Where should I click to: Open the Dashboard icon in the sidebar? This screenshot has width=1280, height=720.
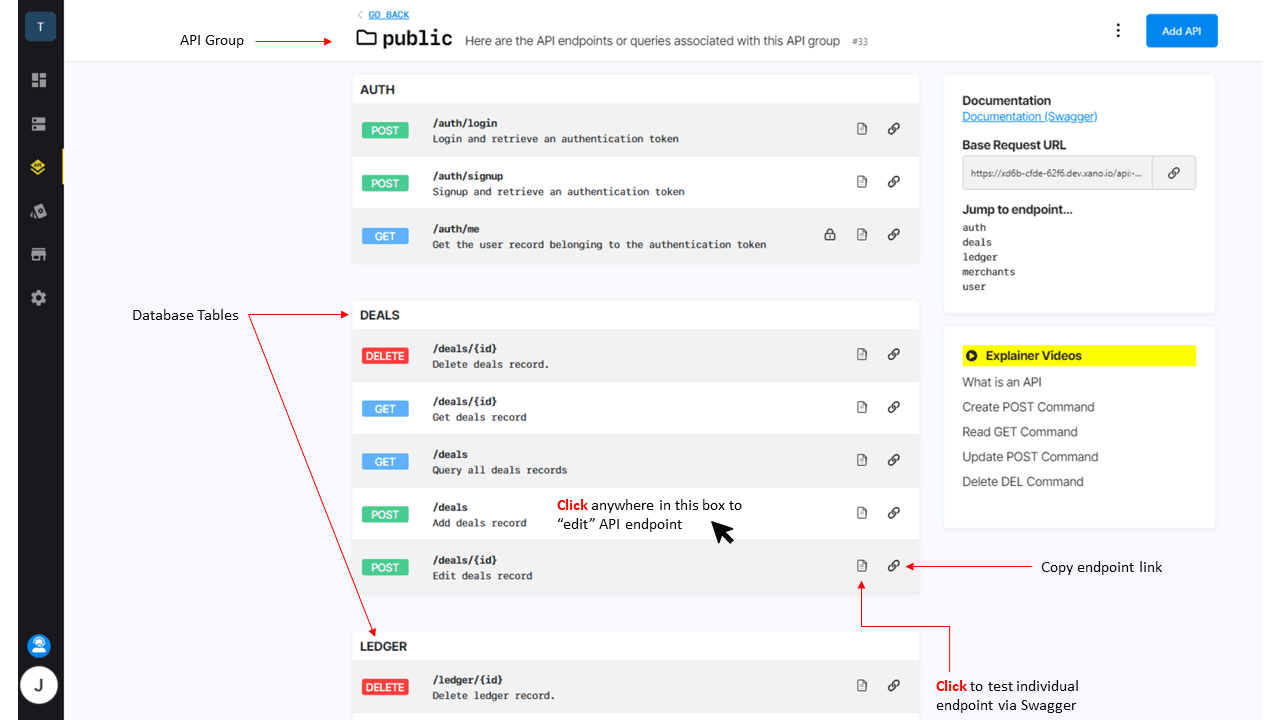click(x=39, y=80)
